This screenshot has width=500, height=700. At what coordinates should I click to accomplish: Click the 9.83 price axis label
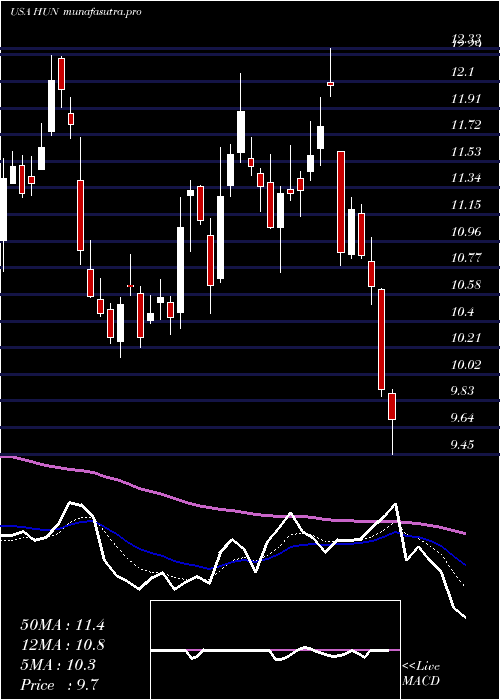(463, 391)
